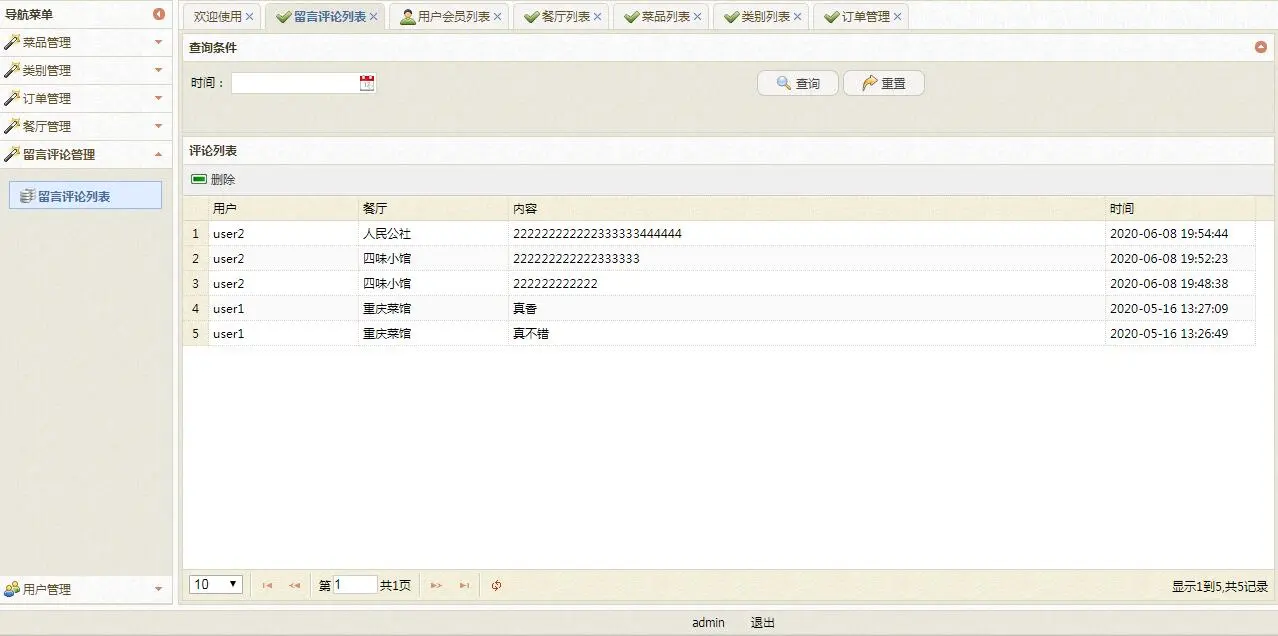Expand the 订单管理 menu section
The width and height of the screenshot is (1278, 636).
158,98
